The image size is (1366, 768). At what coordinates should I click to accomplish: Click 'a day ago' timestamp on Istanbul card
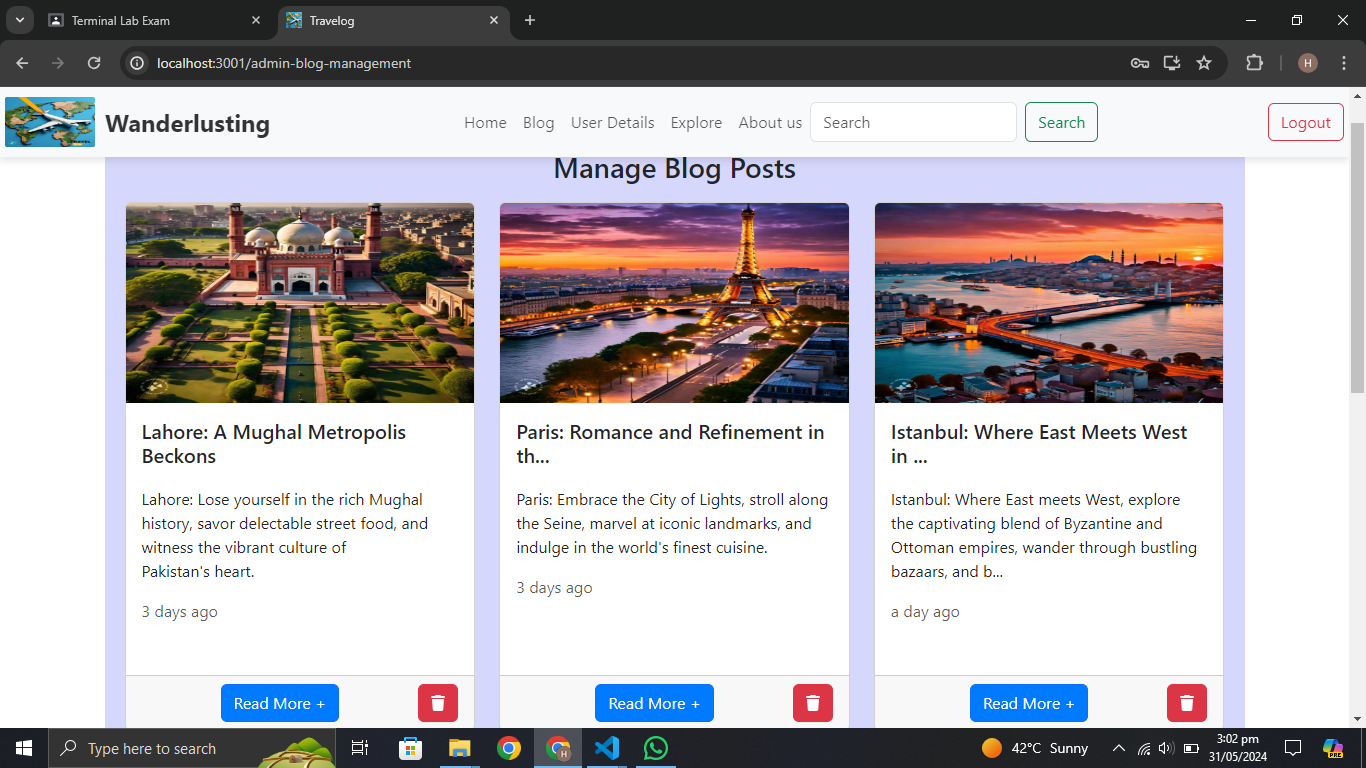pos(925,611)
